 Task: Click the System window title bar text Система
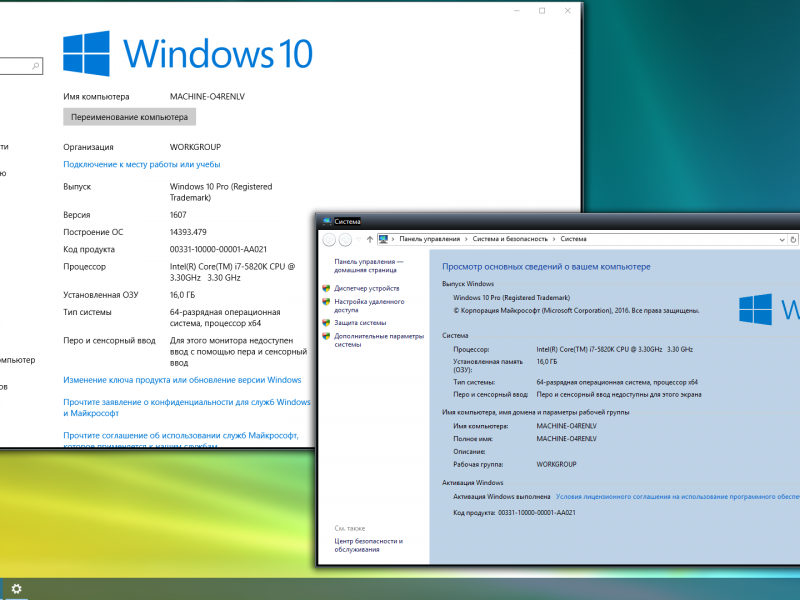[x=347, y=221]
